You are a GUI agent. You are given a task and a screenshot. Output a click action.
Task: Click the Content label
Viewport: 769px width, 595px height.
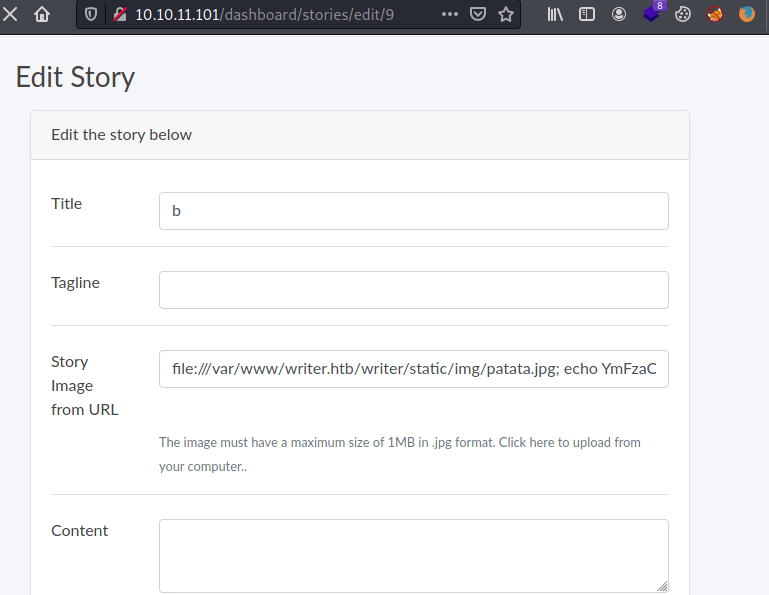pyautogui.click(x=79, y=530)
